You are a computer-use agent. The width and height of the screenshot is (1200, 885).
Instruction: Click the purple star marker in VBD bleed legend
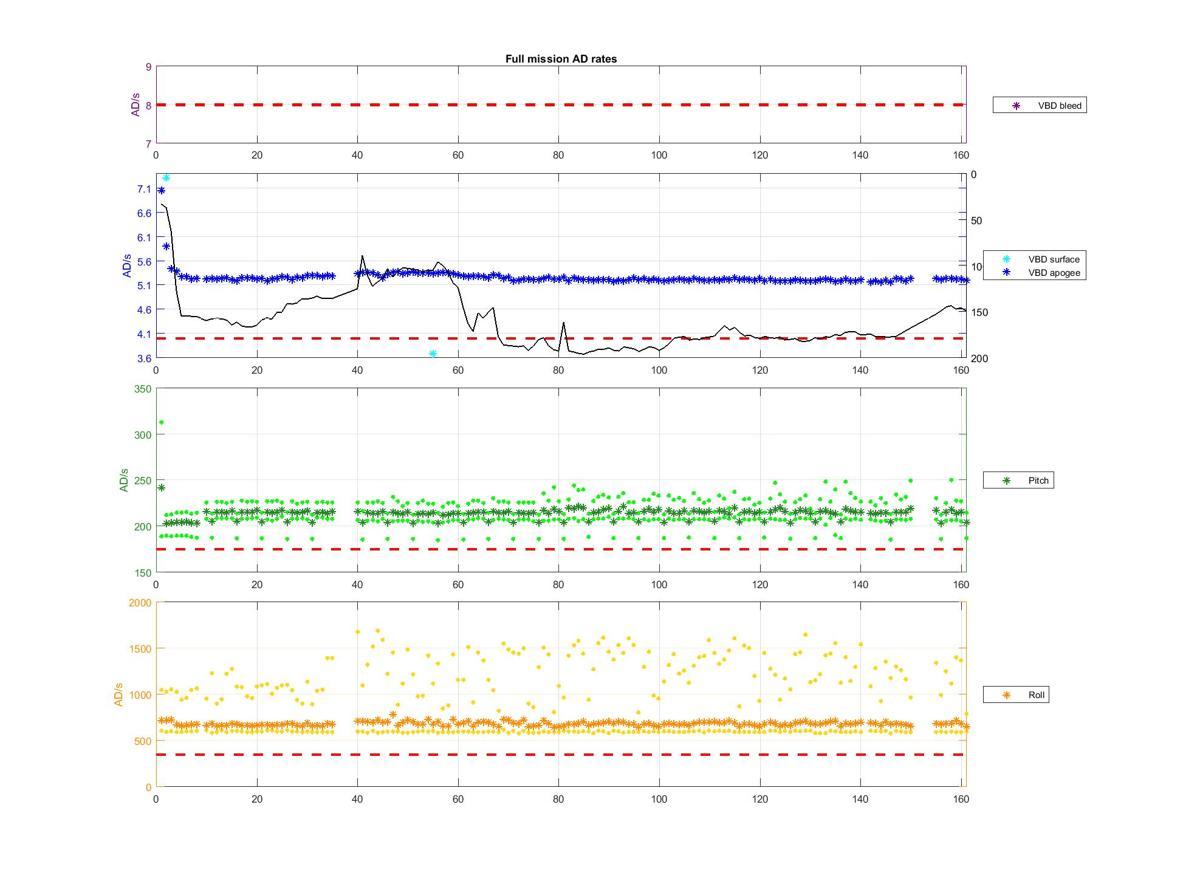[1017, 105]
